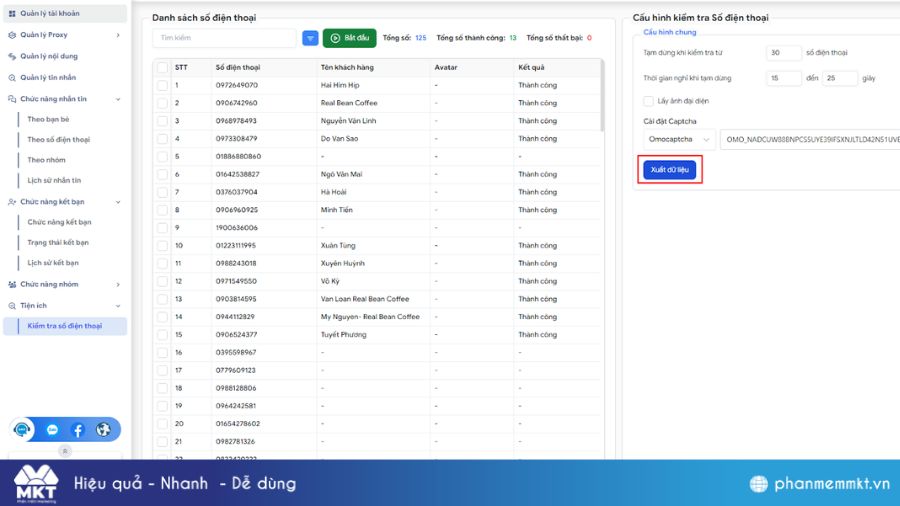Edit the pause-after count field showing 30
Image resolution: width=900 pixels, height=506 pixels.
(x=783, y=53)
